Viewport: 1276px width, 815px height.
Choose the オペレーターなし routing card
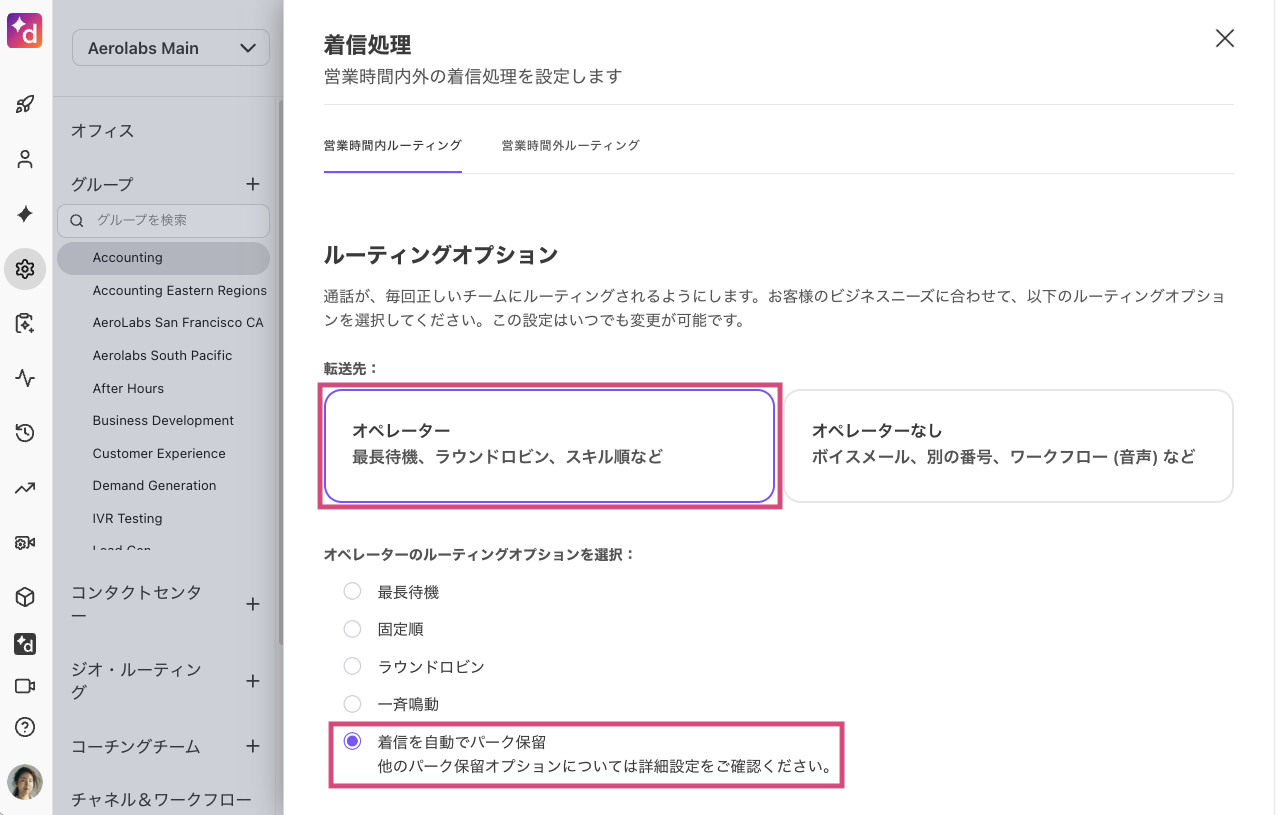[1008, 445]
